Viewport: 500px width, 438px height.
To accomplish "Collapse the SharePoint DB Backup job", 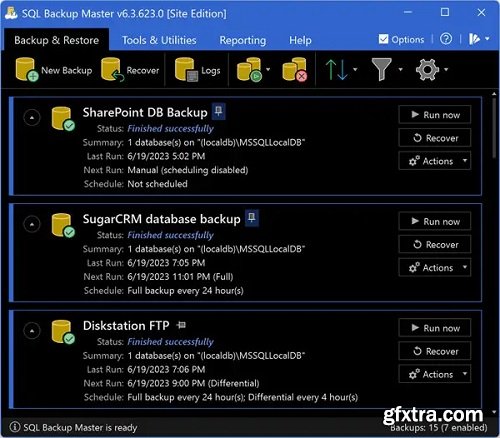I will coord(32,117).
